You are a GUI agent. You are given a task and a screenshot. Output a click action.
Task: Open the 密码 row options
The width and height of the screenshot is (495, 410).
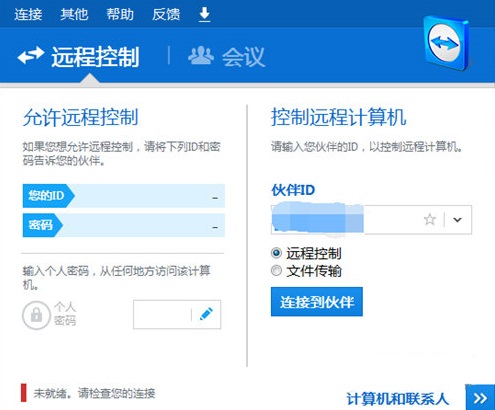[x=215, y=227]
